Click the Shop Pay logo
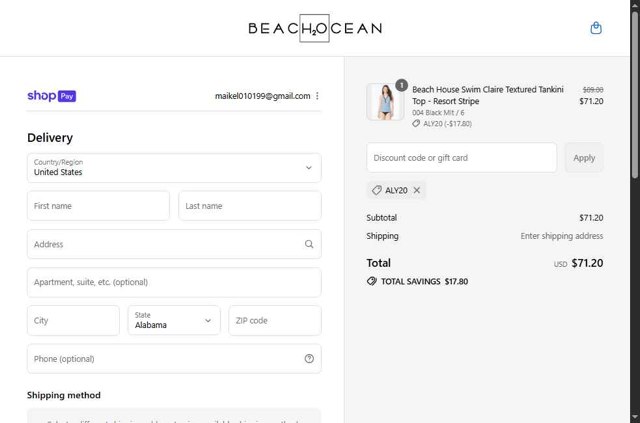Image resolution: width=640 pixels, height=423 pixels. (x=51, y=96)
